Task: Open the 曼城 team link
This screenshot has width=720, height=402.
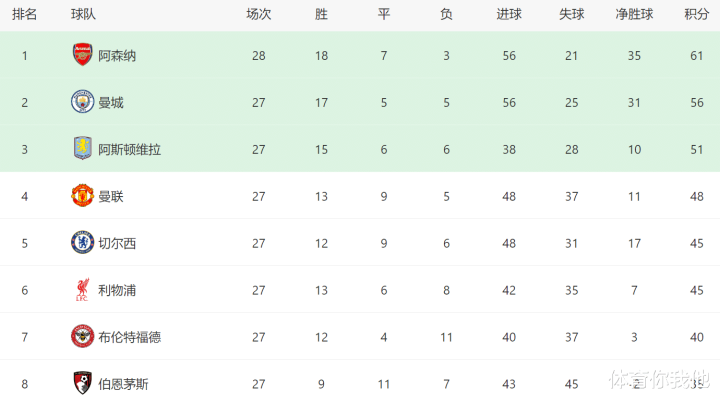Action: point(111,103)
